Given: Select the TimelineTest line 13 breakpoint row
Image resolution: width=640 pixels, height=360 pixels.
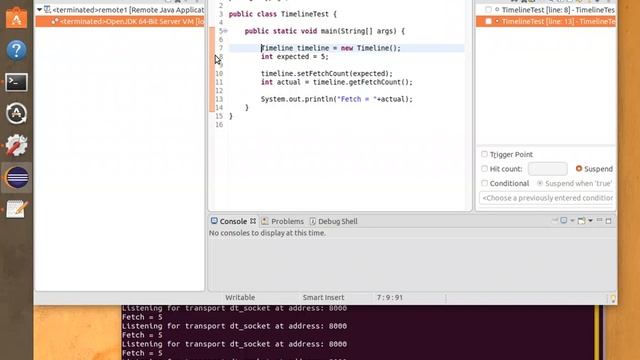Looking at the screenshot, I should click(x=546, y=21).
